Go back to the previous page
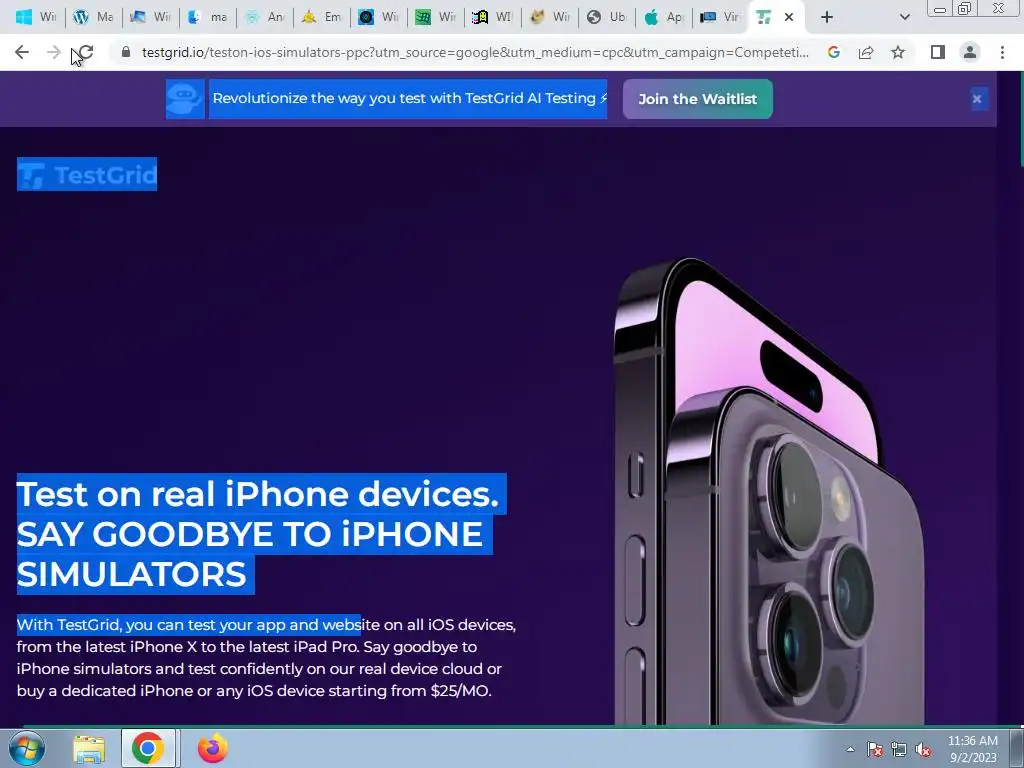1024x768 pixels. pos(22,52)
